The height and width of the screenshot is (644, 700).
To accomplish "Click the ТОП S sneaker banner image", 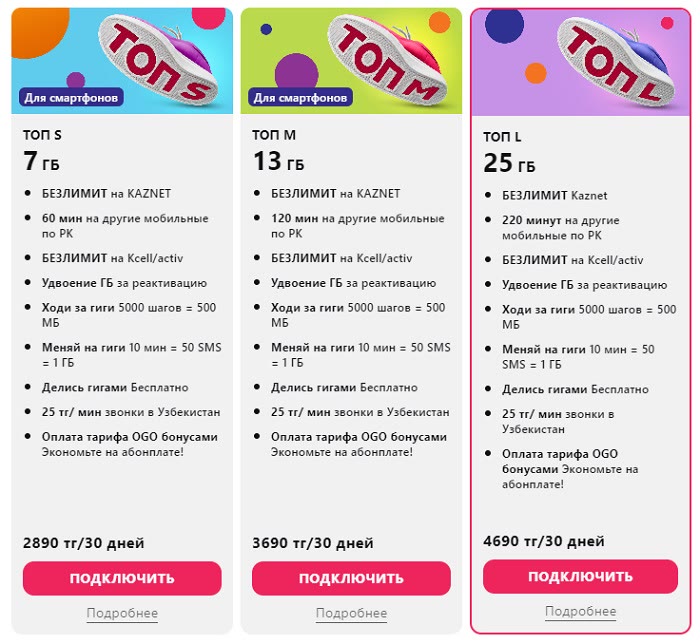I will (x=122, y=61).
